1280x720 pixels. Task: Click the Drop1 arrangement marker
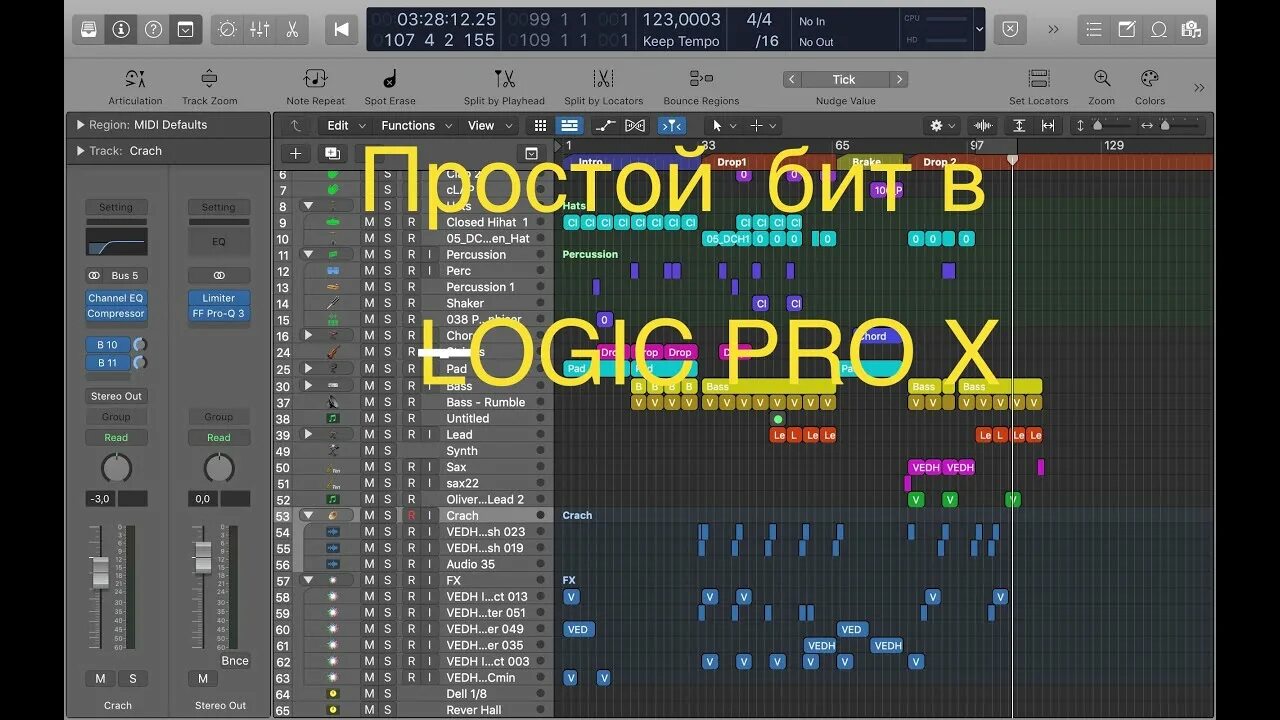[731, 162]
